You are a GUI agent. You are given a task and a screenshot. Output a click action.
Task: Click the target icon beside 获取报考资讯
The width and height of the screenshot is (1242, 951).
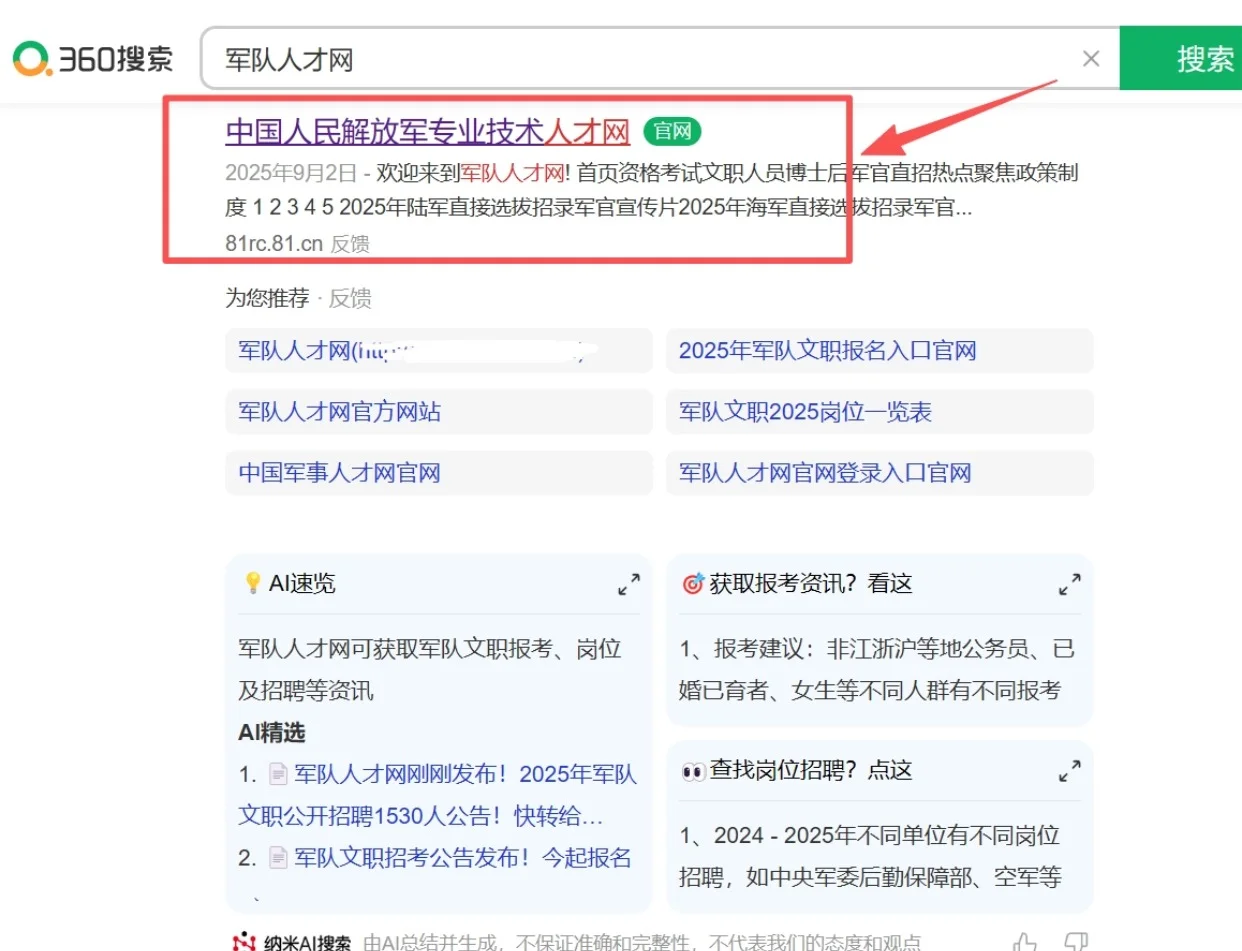(x=694, y=584)
